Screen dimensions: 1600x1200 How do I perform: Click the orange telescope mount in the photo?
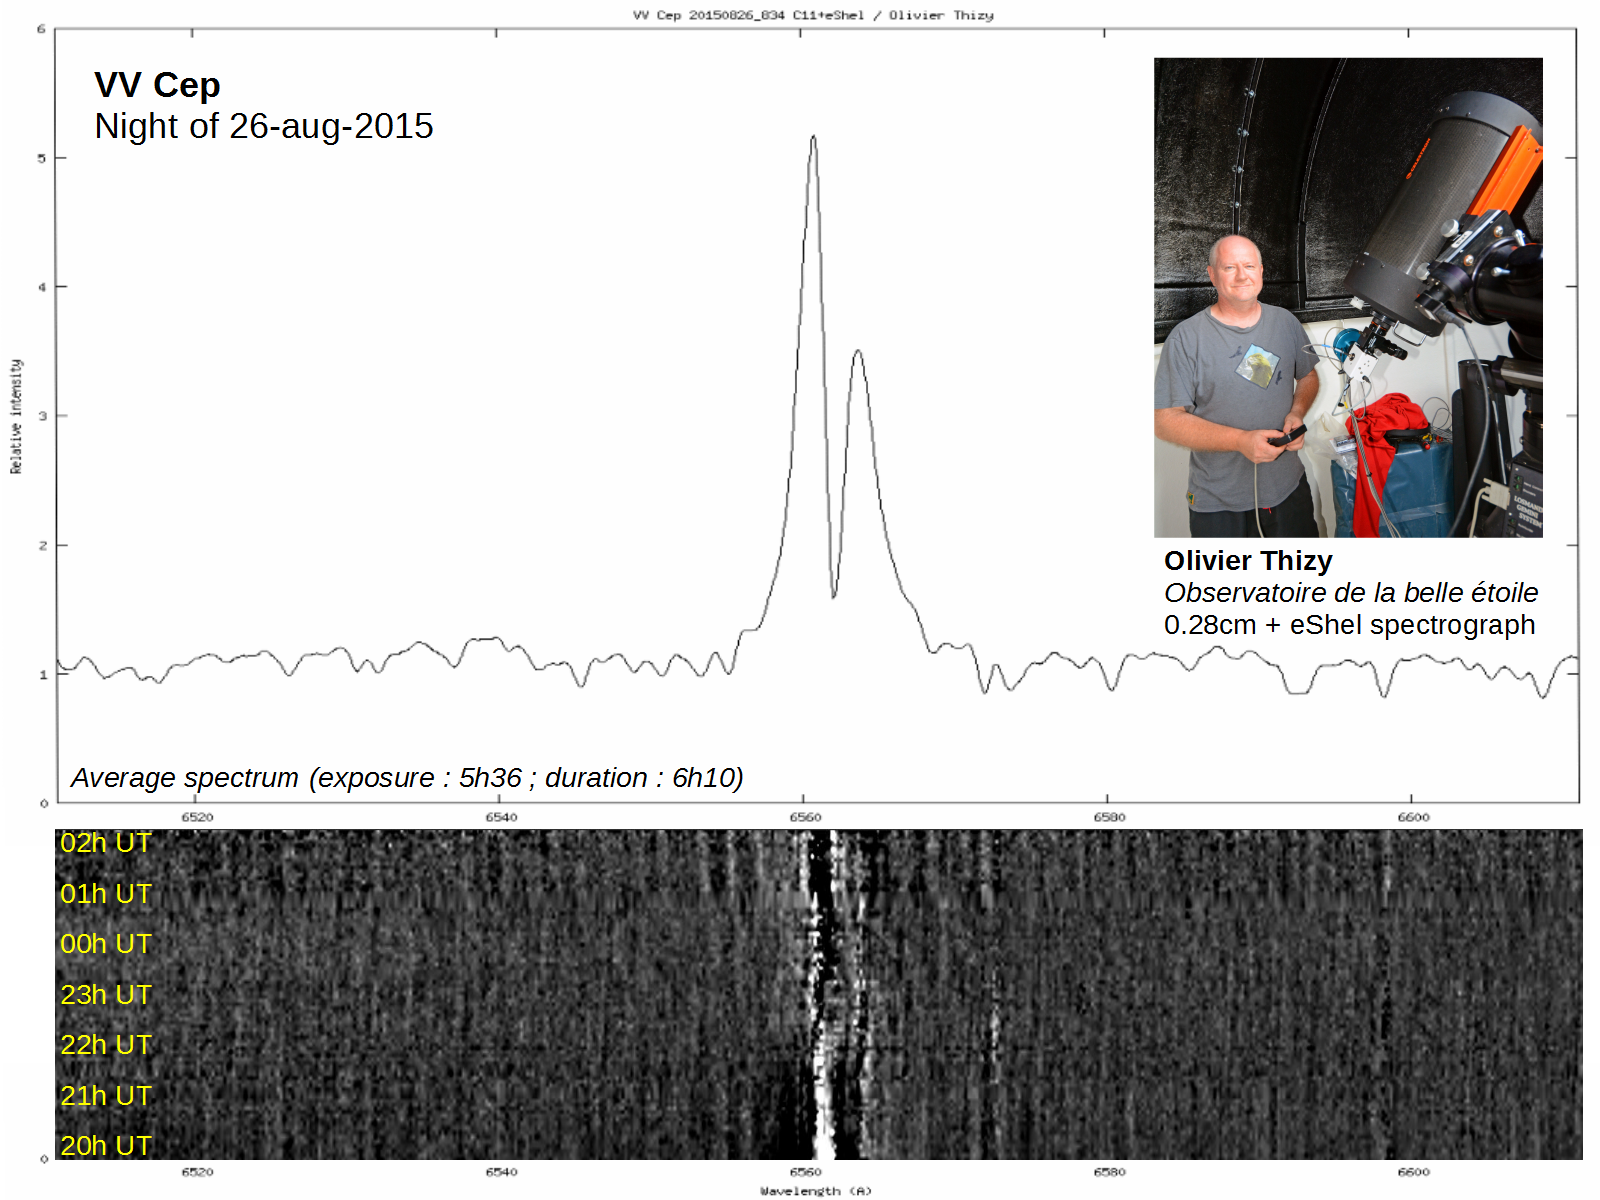click(1510, 175)
